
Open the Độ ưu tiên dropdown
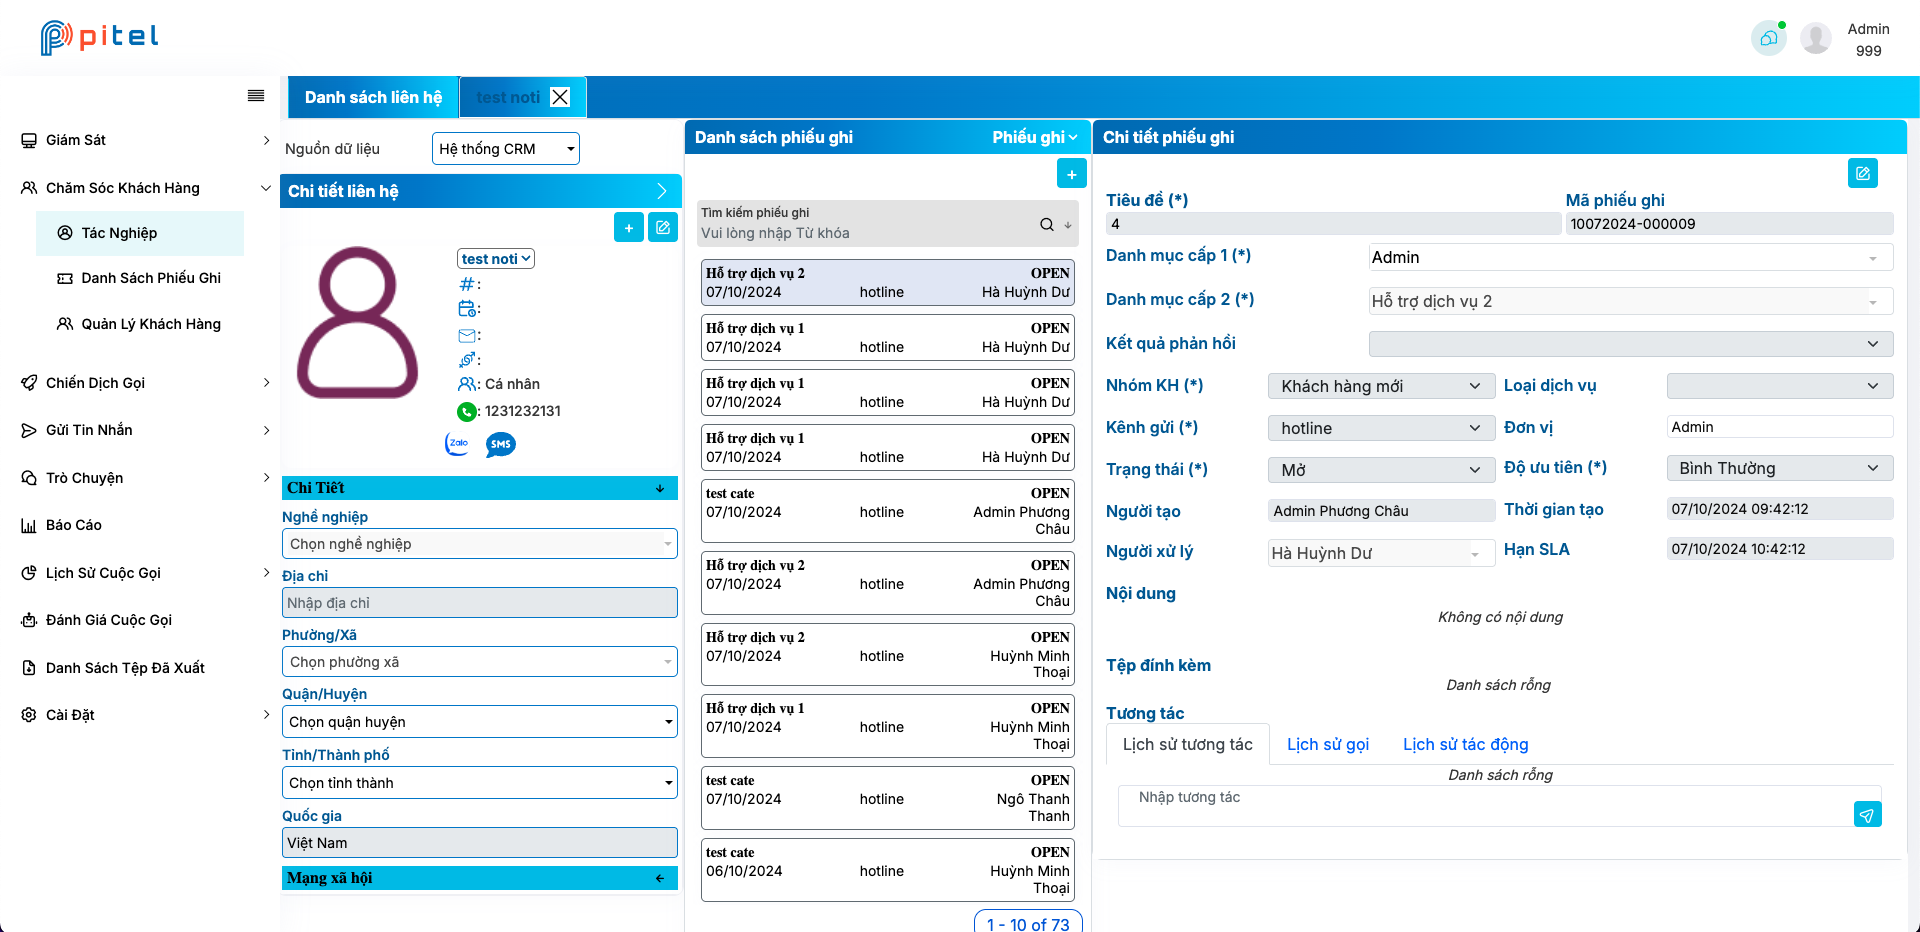(x=1780, y=468)
